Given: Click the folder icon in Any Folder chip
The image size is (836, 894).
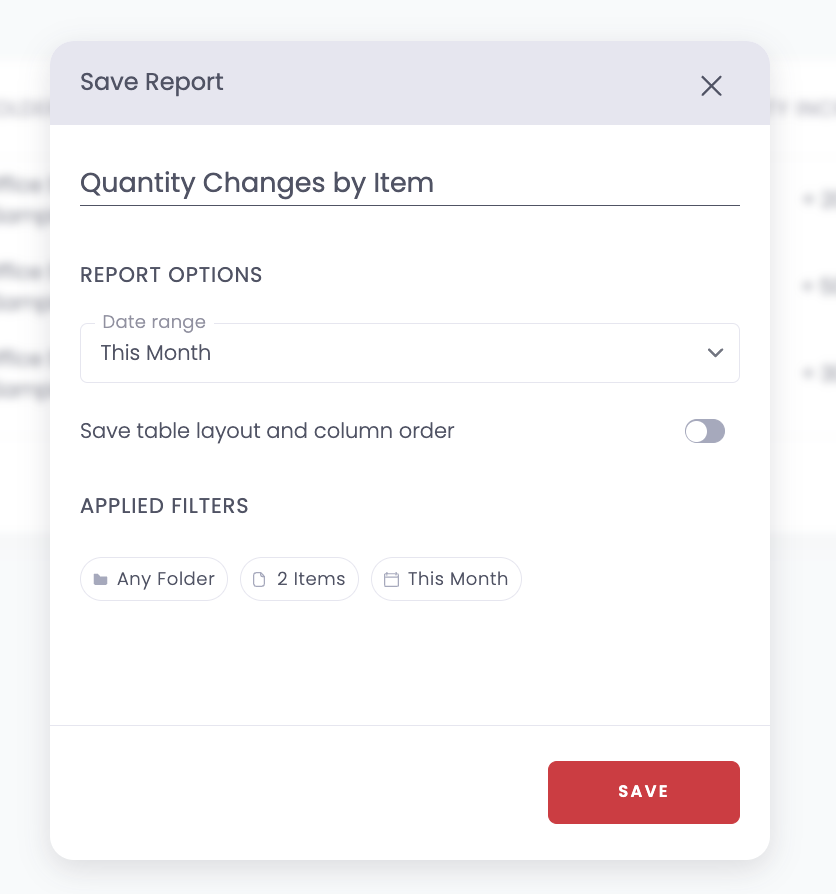Looking at the screenshot, I should pyautogui.click(x=100, y=580).
